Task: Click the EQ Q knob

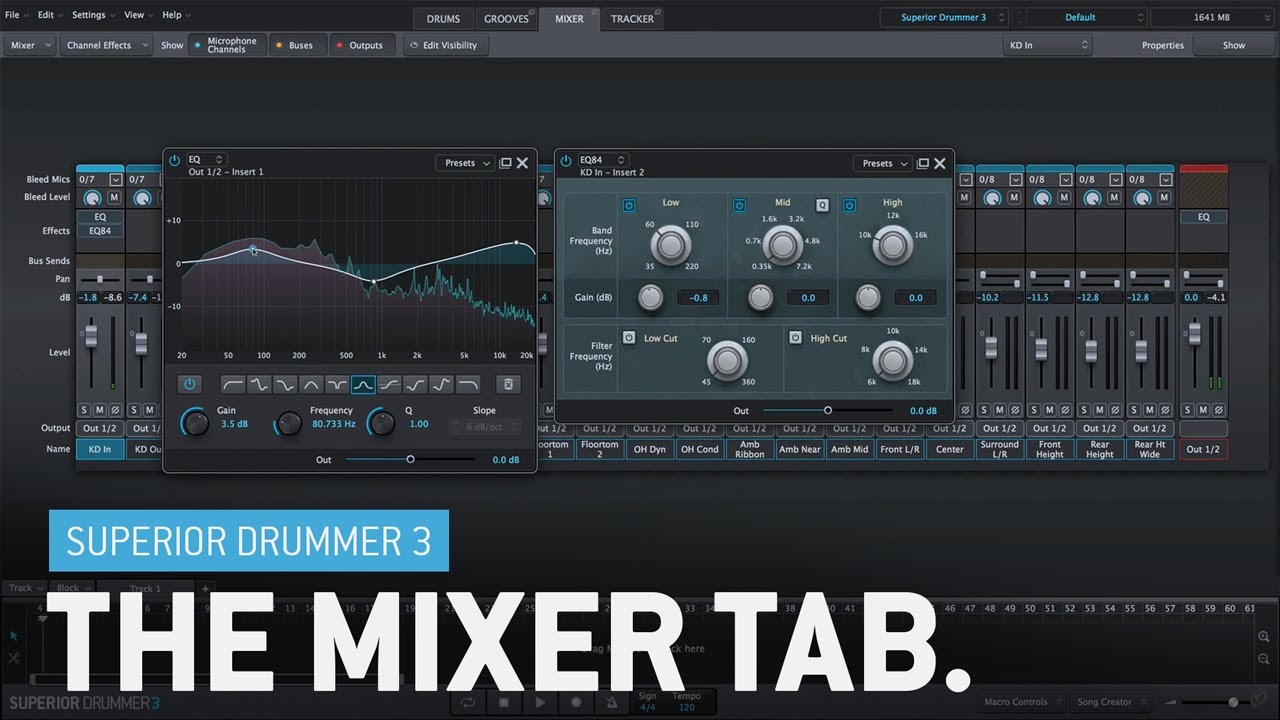Action: click(x=381, y=423)
